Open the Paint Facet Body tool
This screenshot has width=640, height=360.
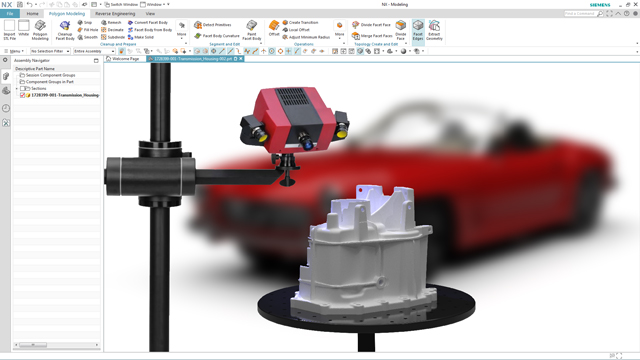(251, 30)
